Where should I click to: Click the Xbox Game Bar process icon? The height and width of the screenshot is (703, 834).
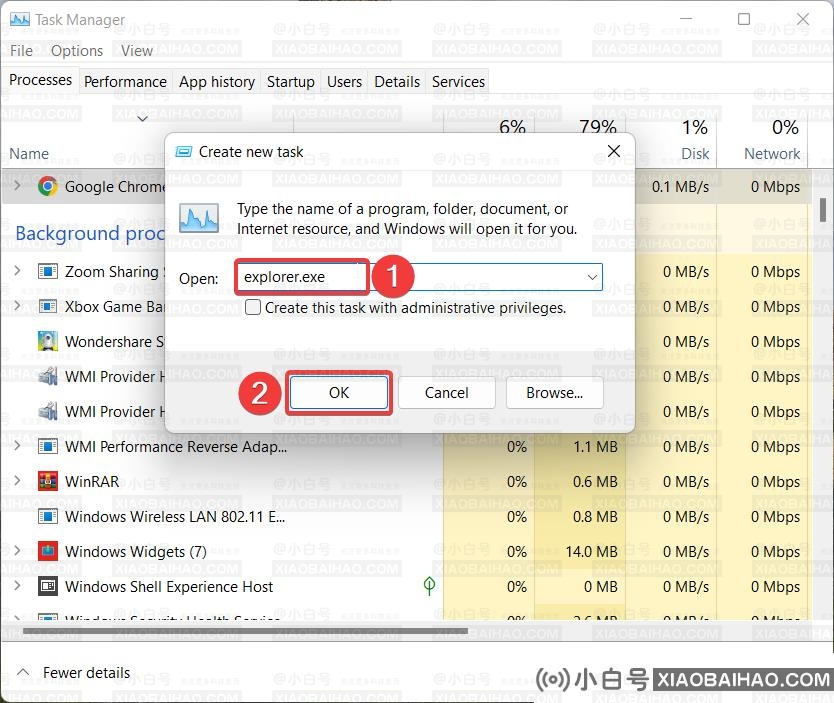(48, 307)
